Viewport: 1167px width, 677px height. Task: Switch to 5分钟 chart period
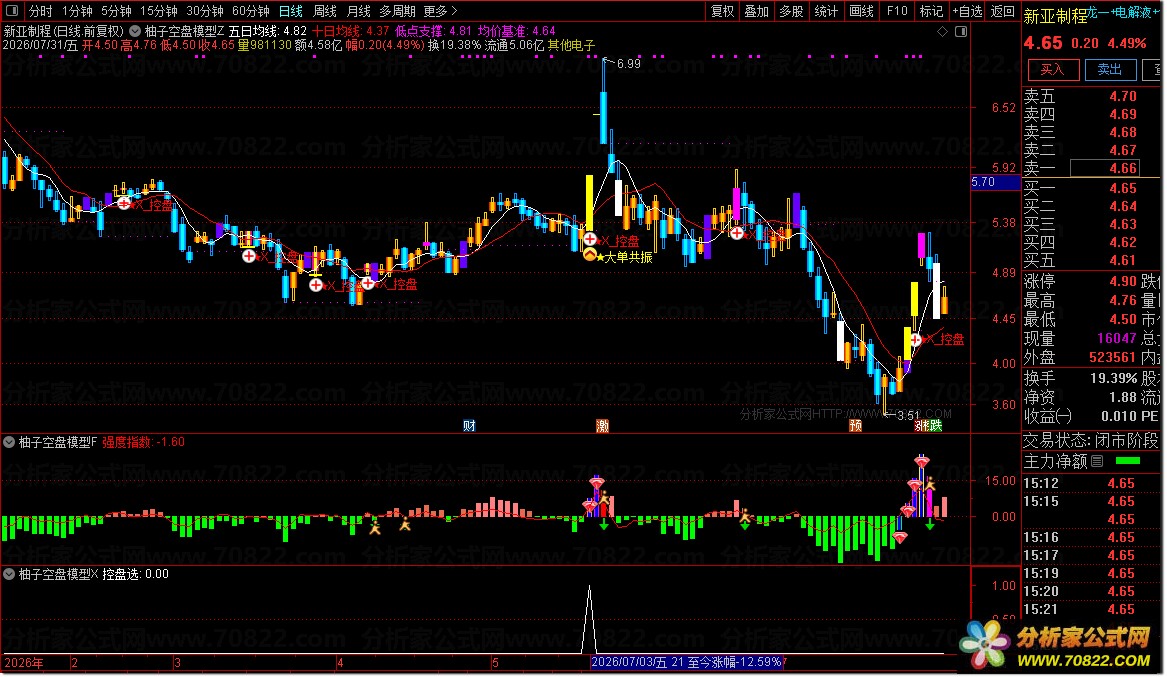click(116, 11)
